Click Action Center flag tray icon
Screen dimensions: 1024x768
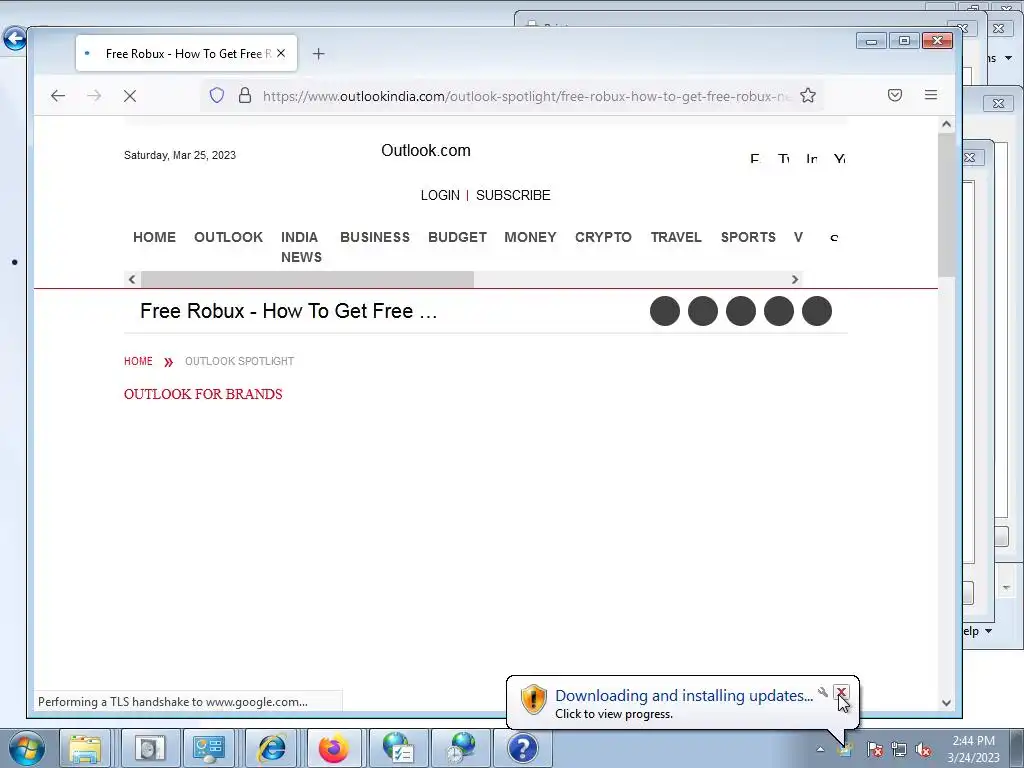(874, 750)
